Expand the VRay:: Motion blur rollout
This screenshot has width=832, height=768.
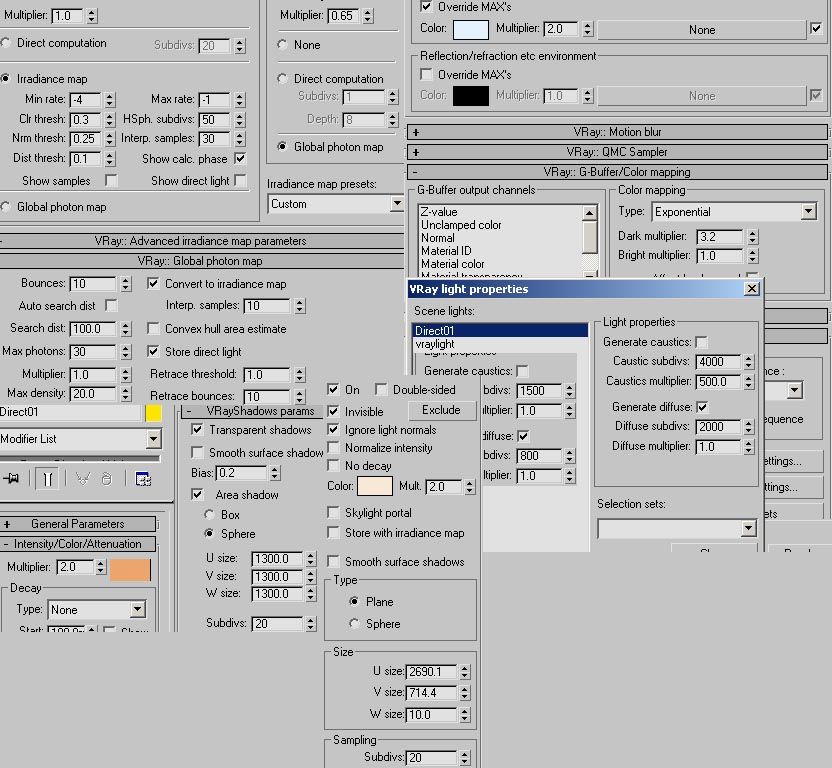click(x=617, y=132)
